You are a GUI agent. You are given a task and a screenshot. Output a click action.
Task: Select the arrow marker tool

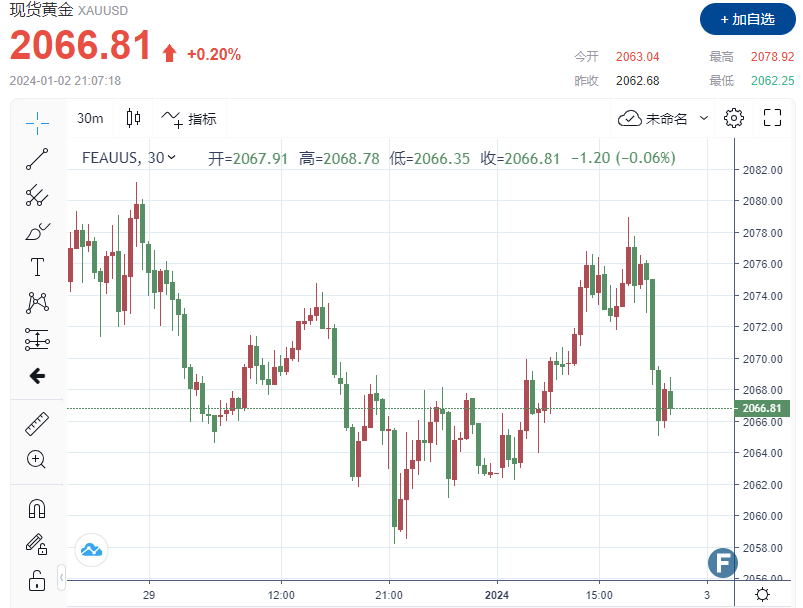click(36, 375)
